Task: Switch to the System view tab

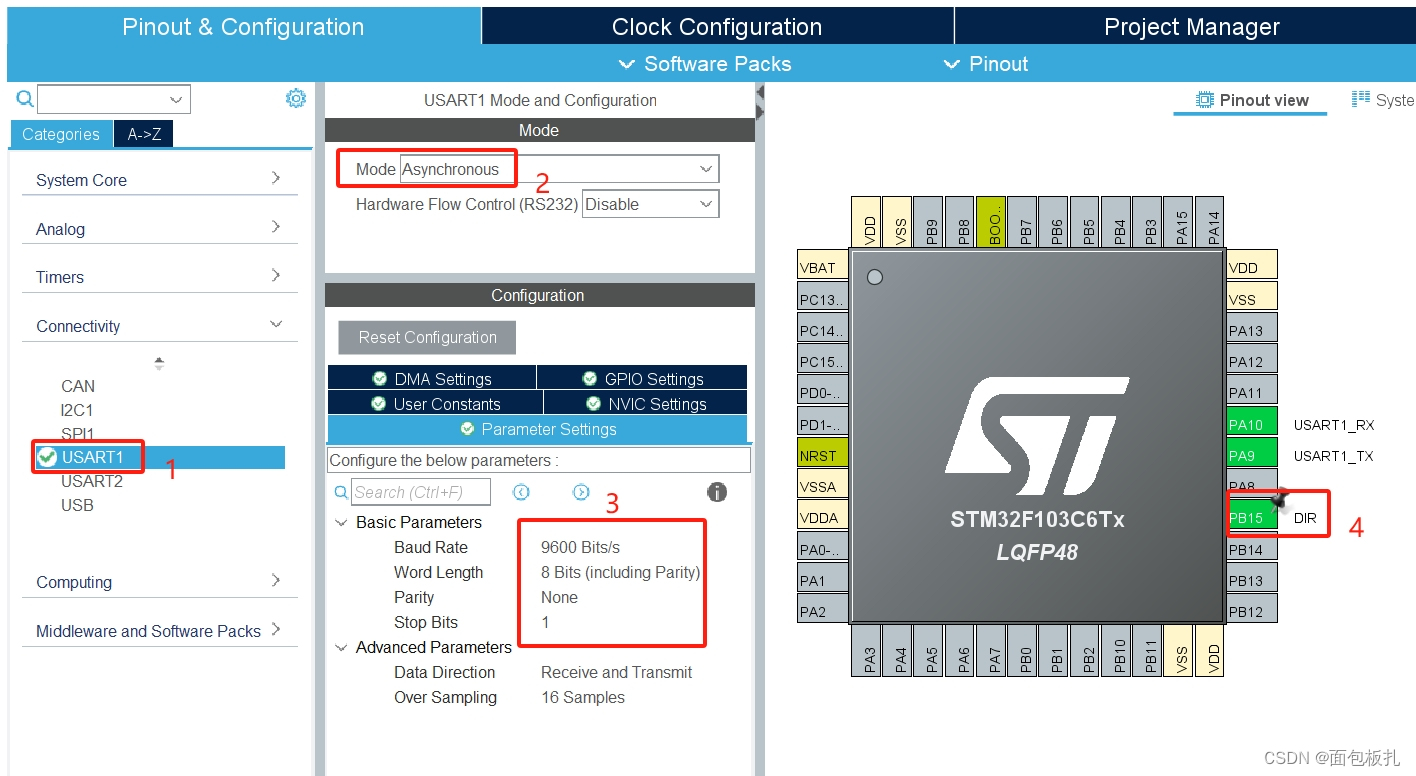Action: [x=1382, y=100]
